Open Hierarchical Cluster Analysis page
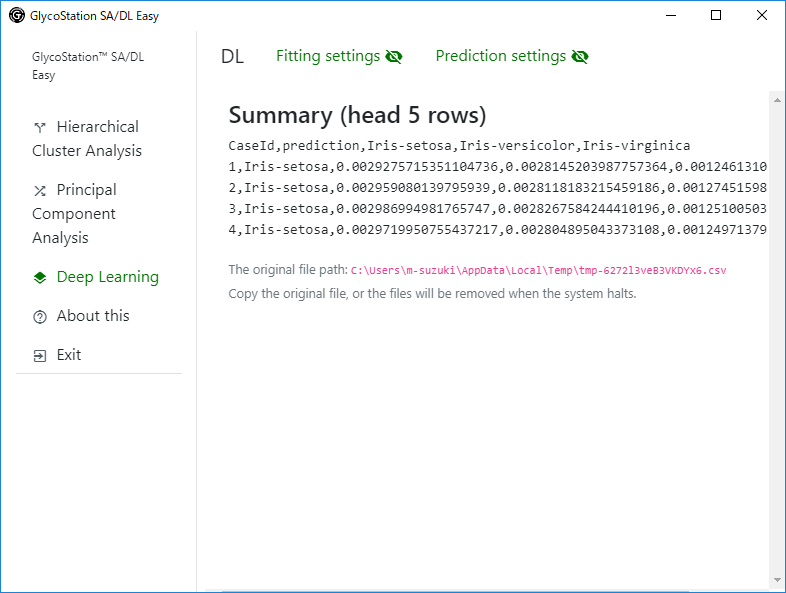 click(87, 139)
